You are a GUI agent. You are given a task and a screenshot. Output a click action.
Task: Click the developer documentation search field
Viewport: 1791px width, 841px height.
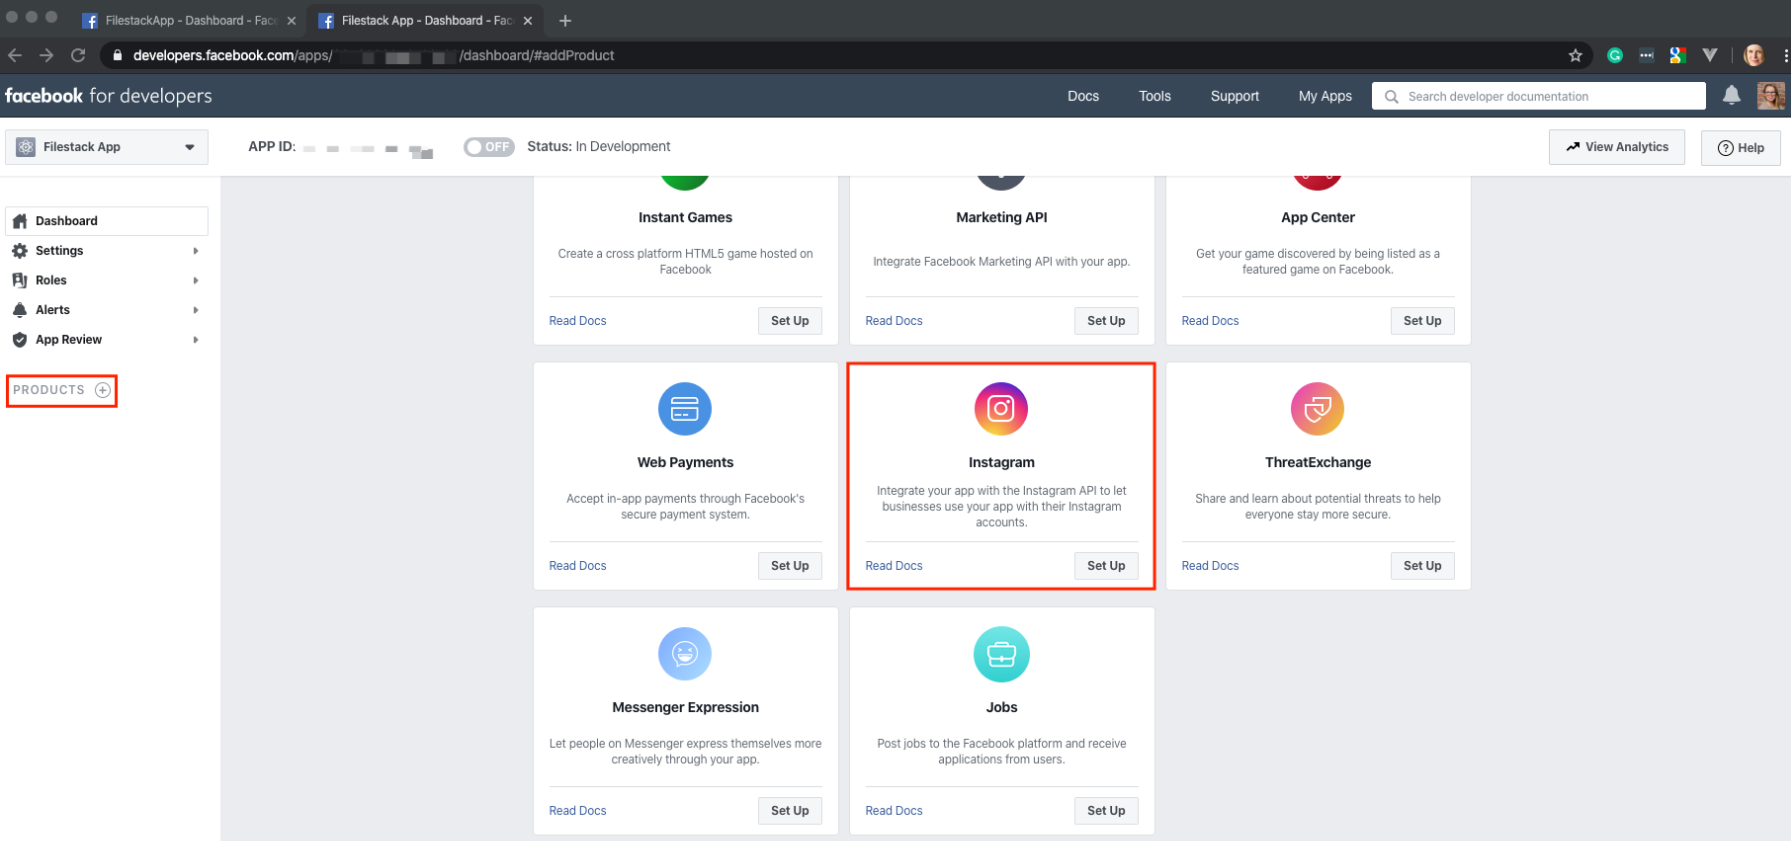(x=1539, y=96)
